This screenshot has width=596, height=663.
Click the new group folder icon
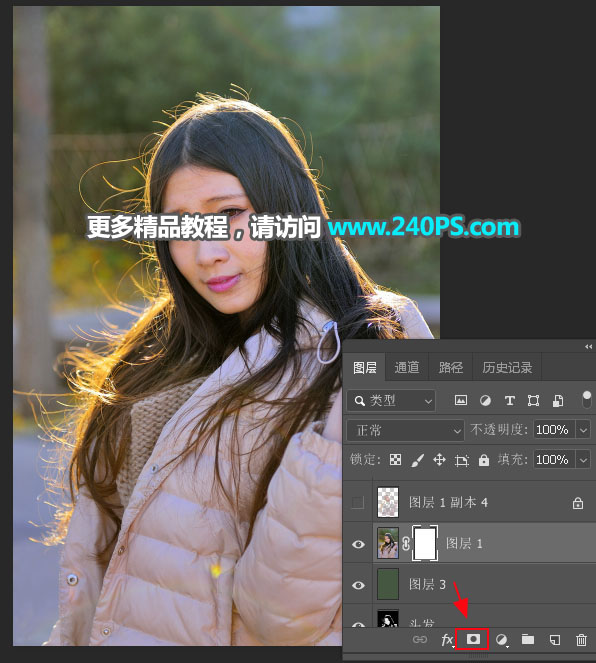(x=528, y=639)
